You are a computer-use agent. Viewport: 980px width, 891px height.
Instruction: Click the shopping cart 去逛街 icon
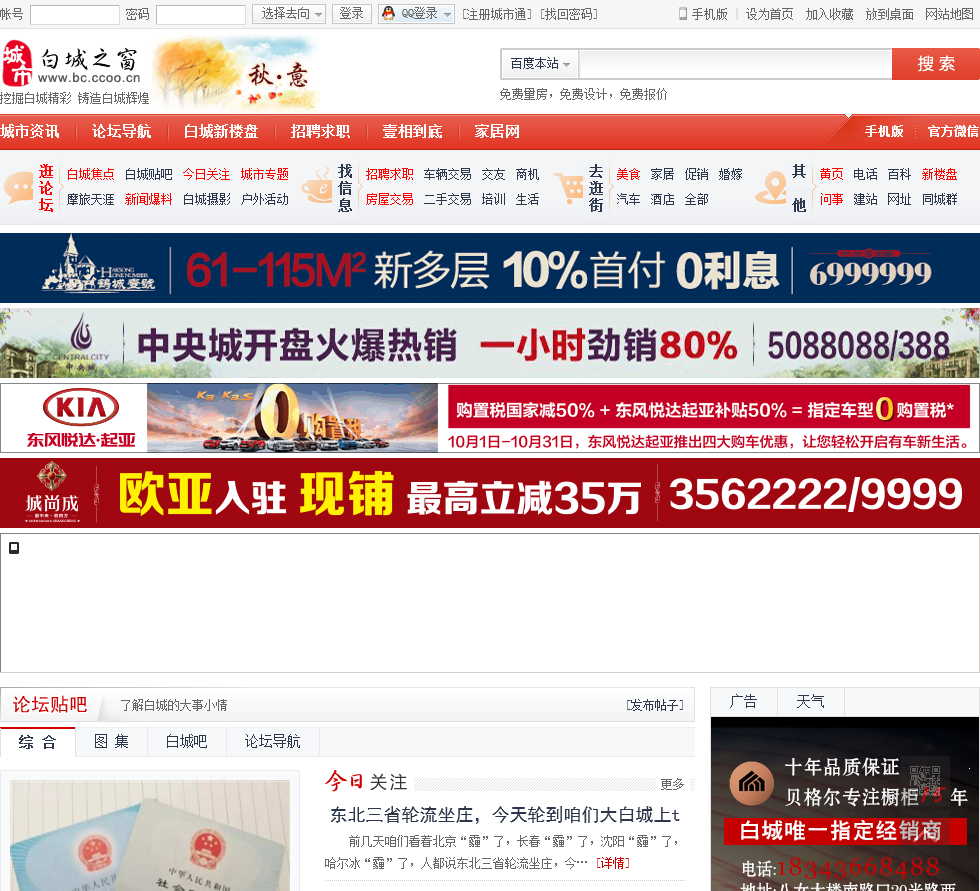(x=569, y=187)
